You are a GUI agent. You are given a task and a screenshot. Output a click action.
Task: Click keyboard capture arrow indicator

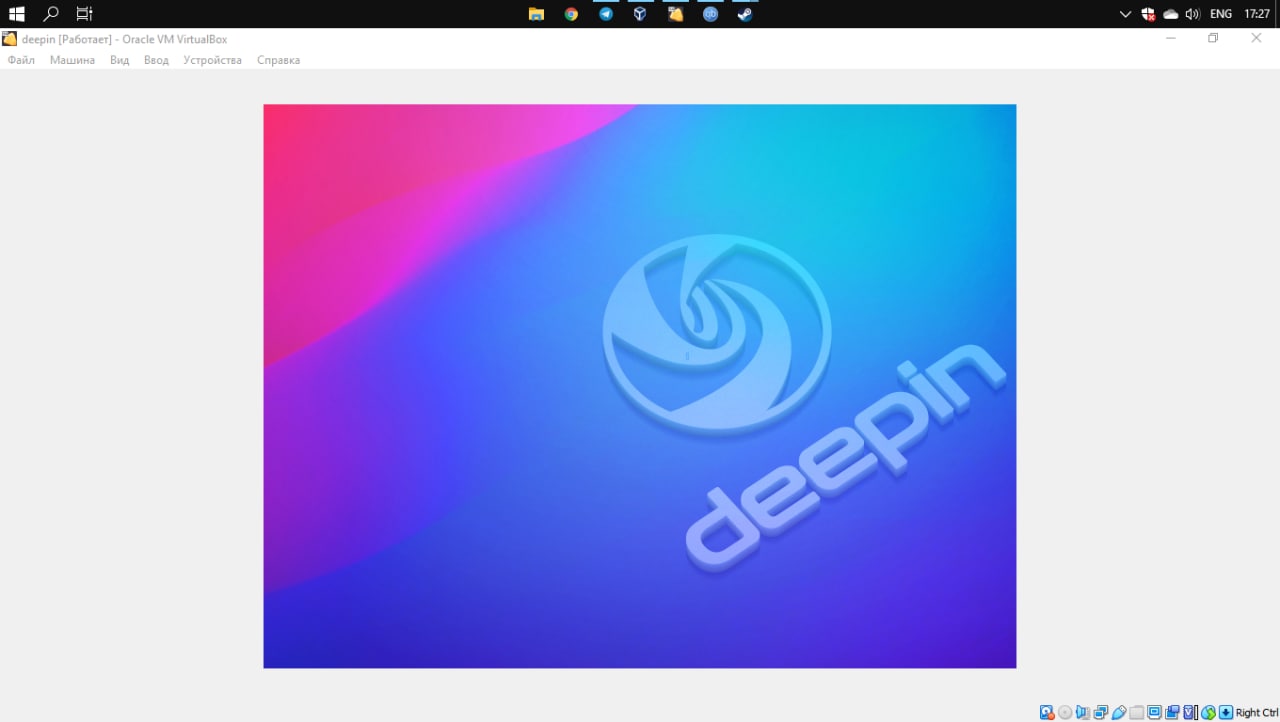tap(1225, 712)
